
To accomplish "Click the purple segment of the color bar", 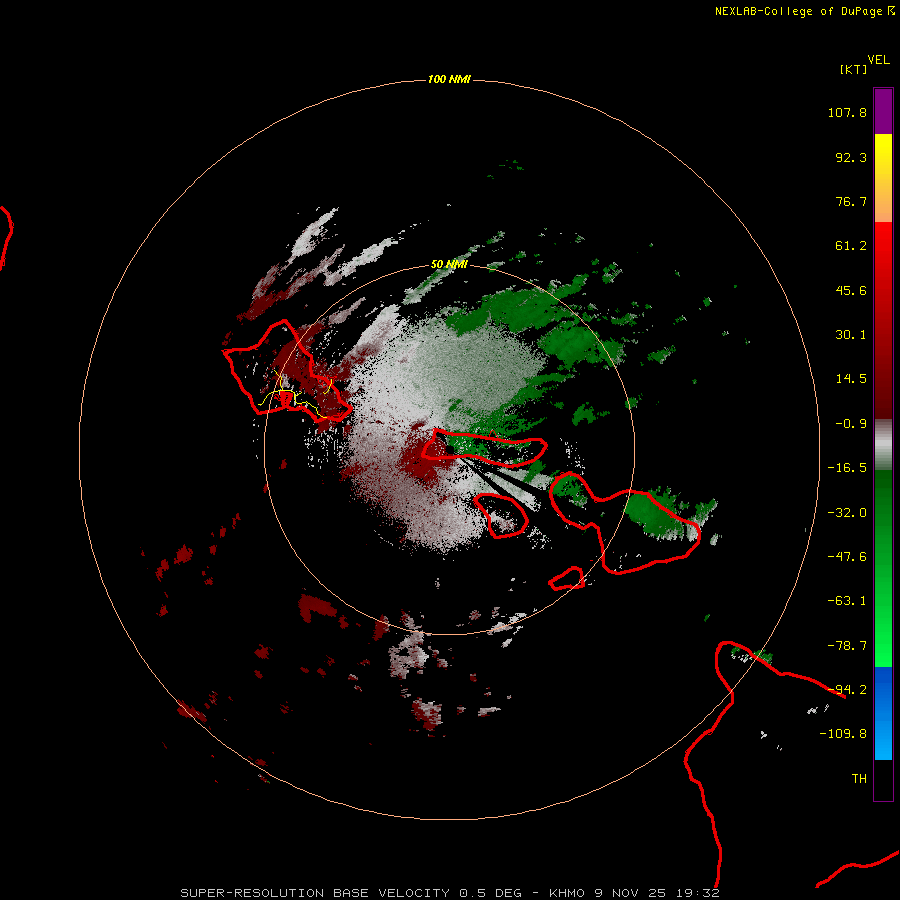I will coord(883,112).
